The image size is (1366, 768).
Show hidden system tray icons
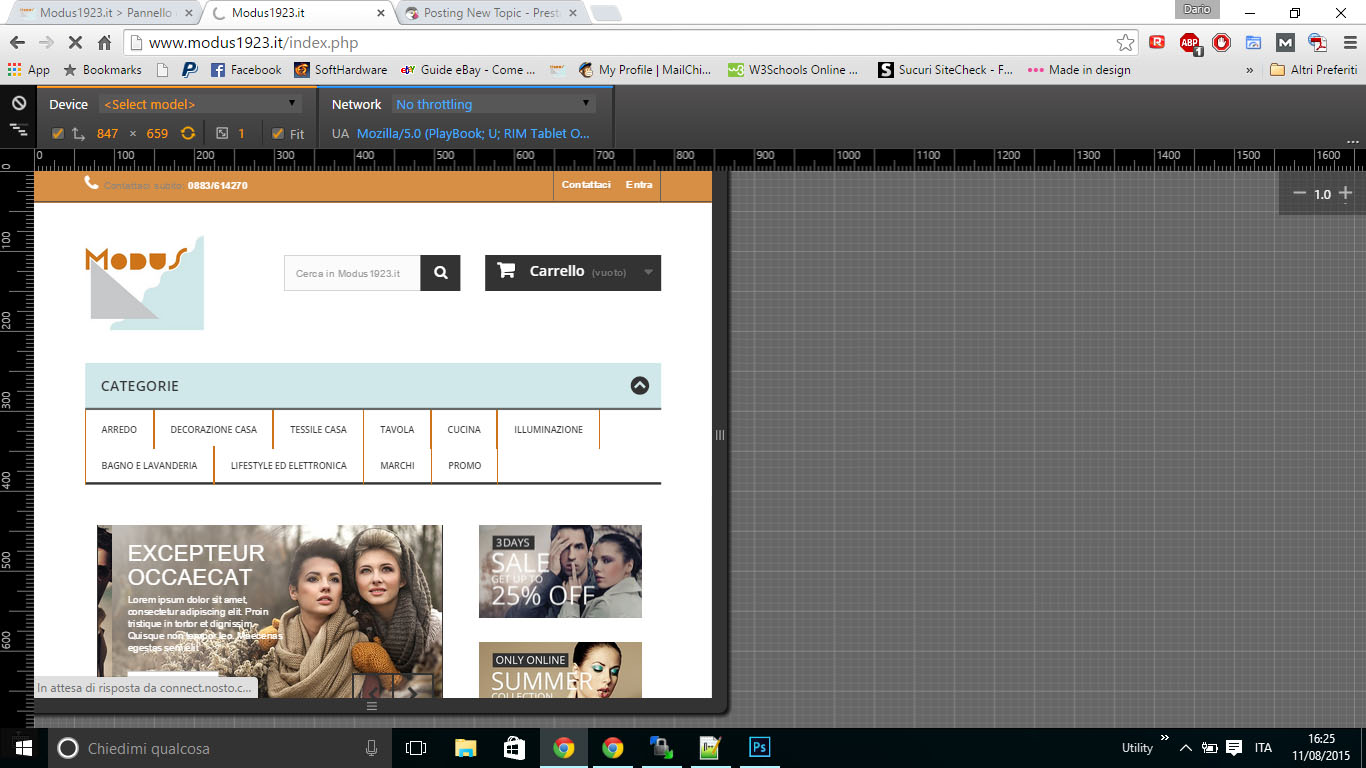pyautogui.click(x=1185, y=748)
